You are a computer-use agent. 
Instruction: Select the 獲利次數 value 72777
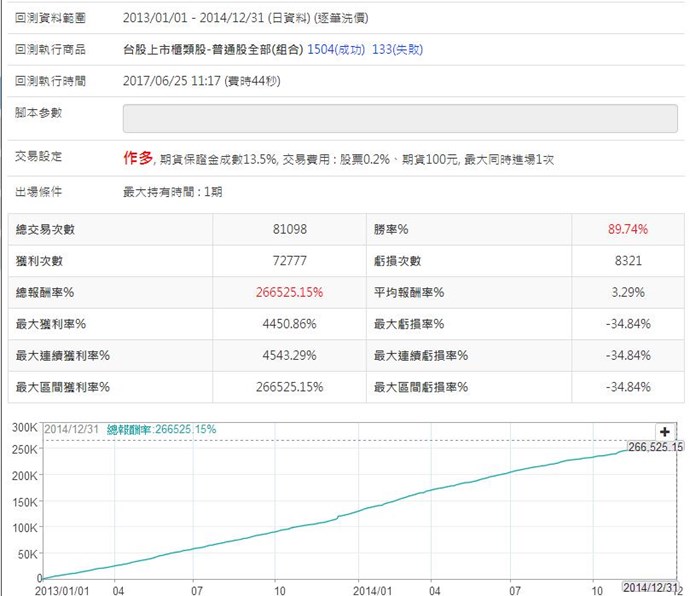click(x=290, y=260)
